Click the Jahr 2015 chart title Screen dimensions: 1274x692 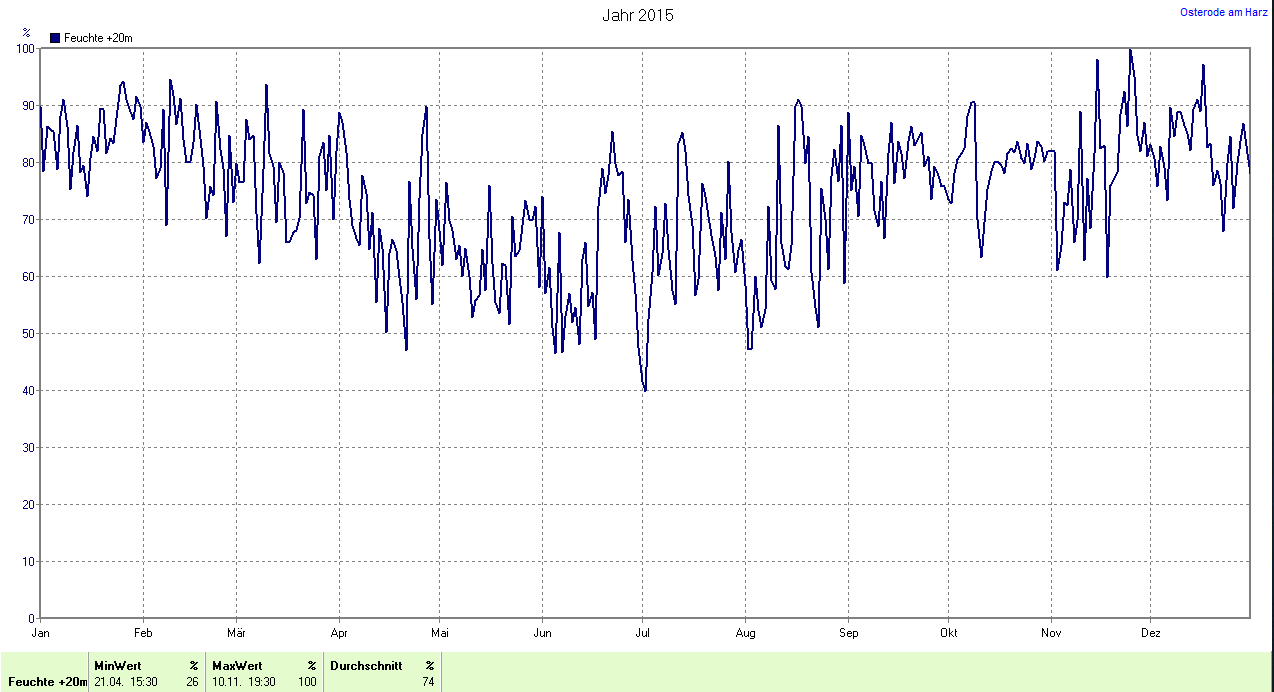pyautogui.click(x=637, y=15)
